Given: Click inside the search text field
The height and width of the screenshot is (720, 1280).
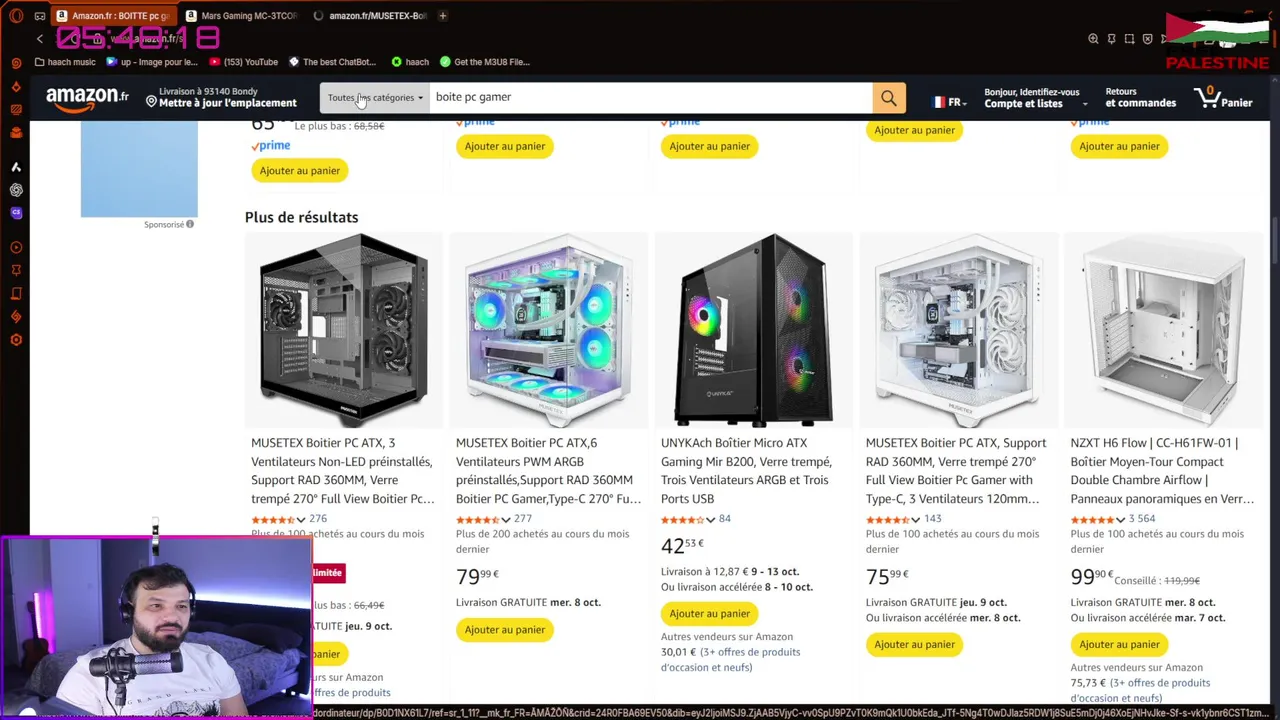Looking at the screenshot, I should point(650,98).
